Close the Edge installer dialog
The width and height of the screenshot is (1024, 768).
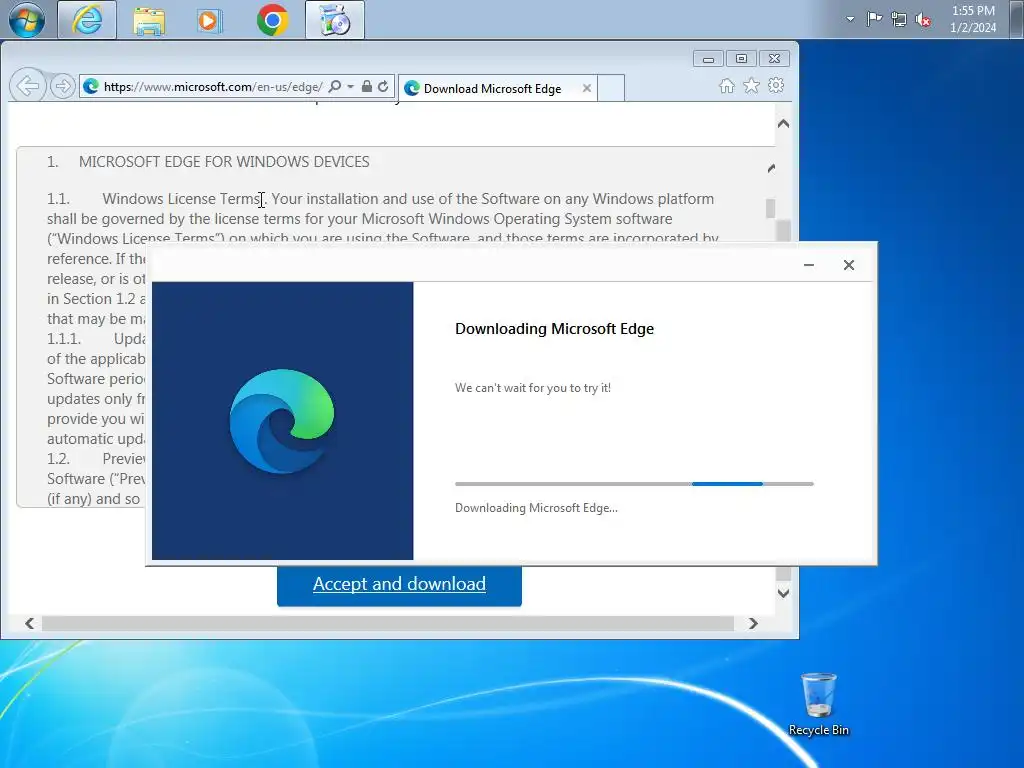[848, 265]
